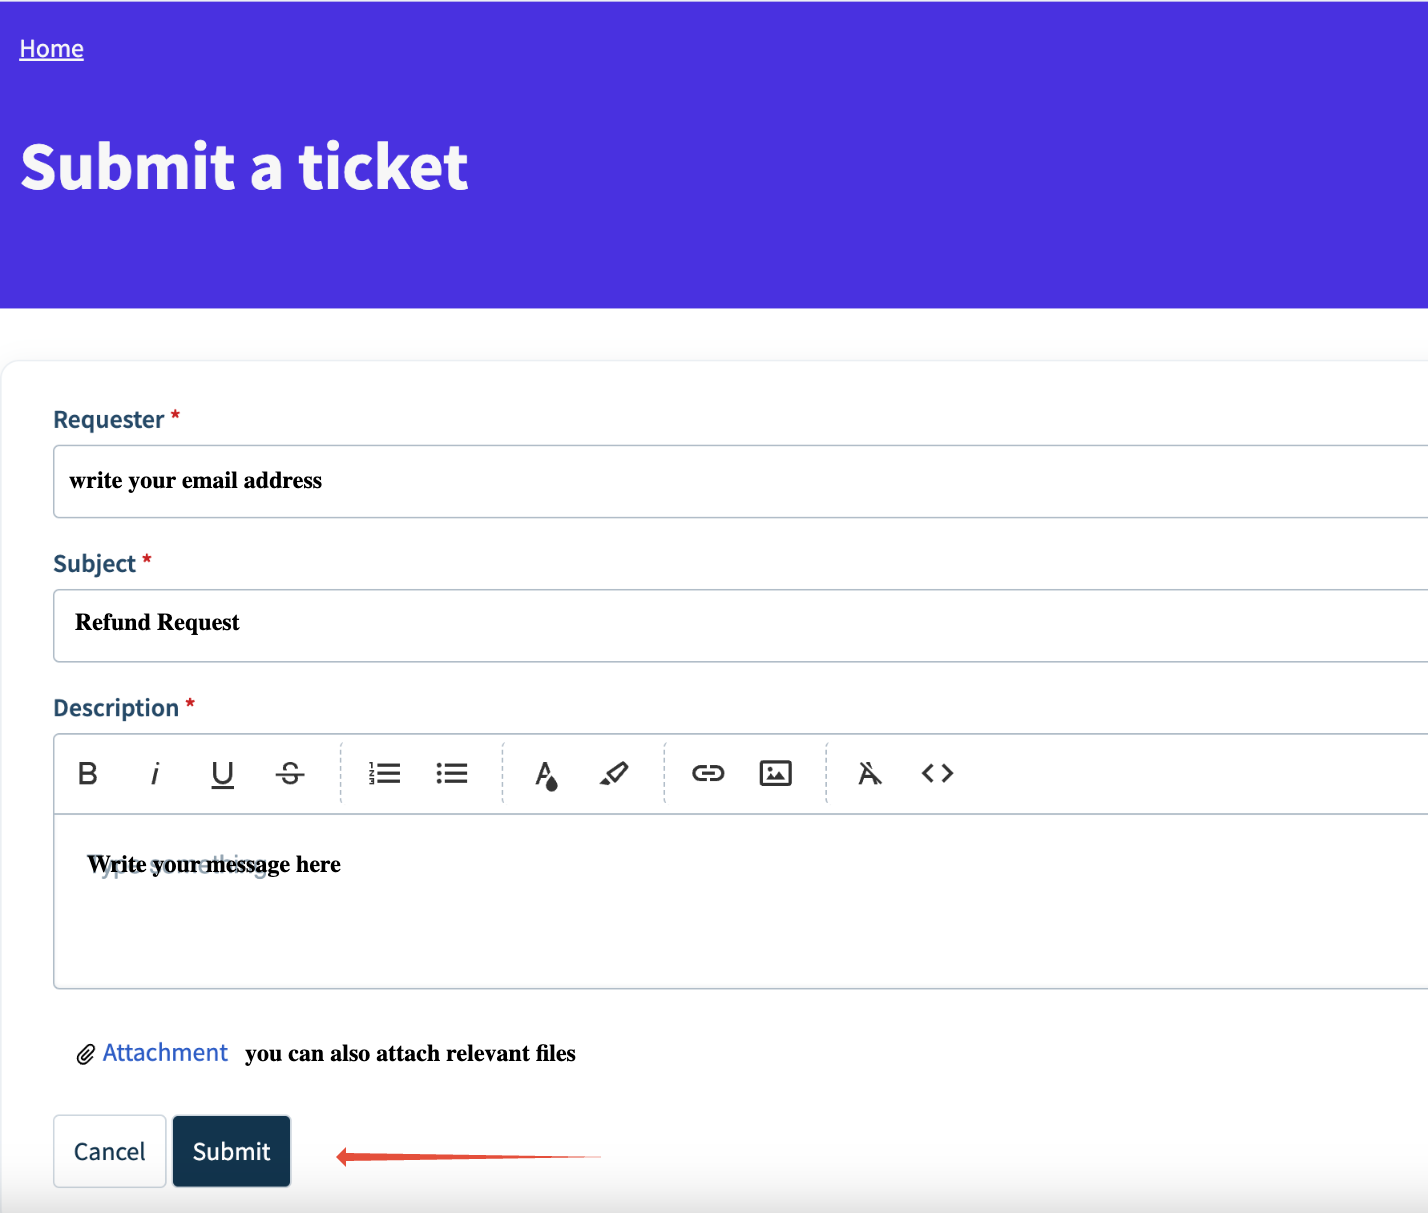This screenshot has width=1428, height=1213.
Task: Cancel the ticket form
Action: (109, 1151)
